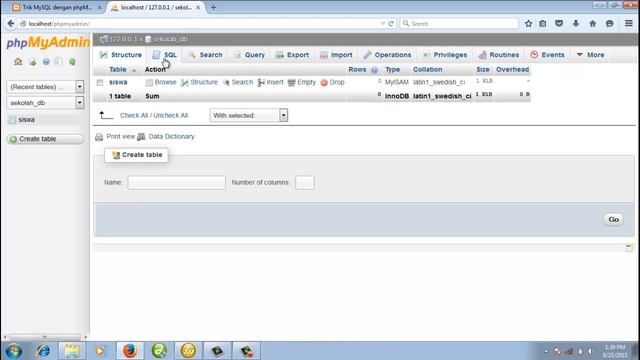Go to Firefox home page icon

(593, 24)
